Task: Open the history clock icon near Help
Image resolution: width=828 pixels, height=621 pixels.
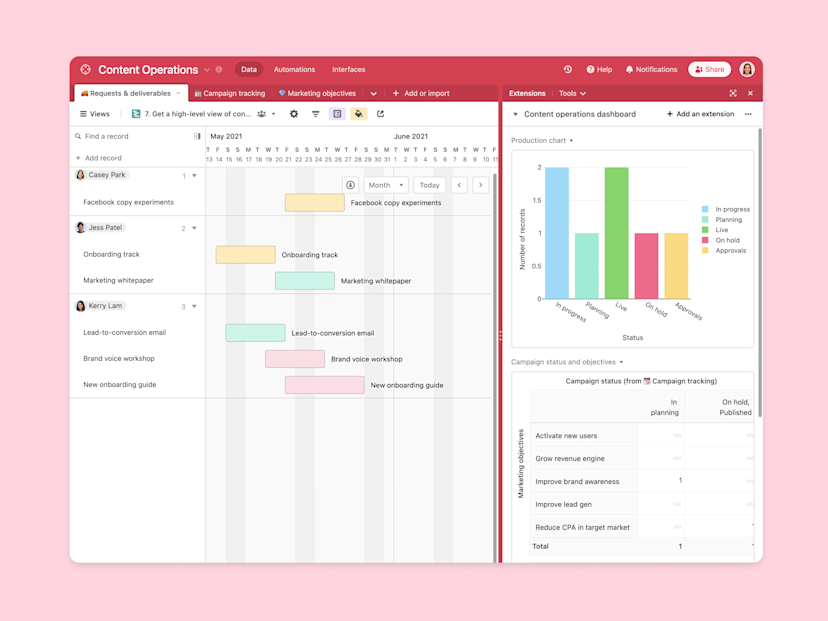Action: point(567,69)
